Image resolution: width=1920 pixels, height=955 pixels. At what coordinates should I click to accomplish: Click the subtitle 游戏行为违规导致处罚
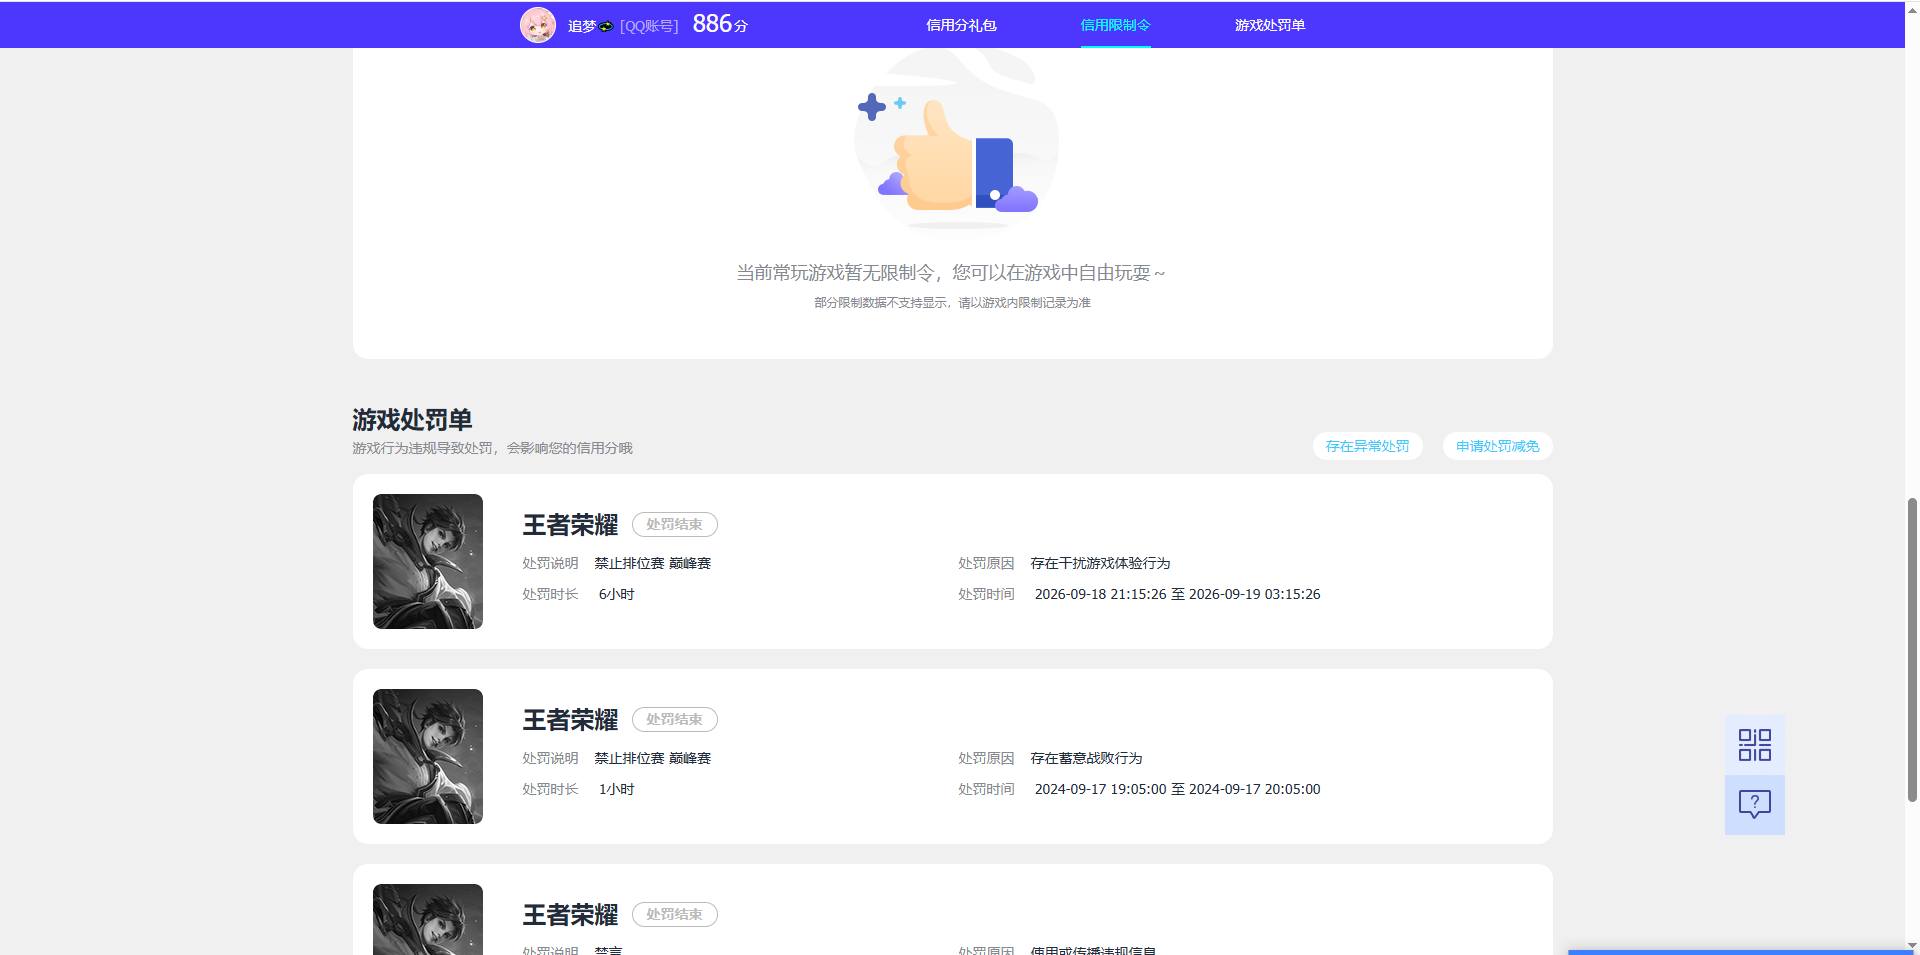[x=492, y=448]
